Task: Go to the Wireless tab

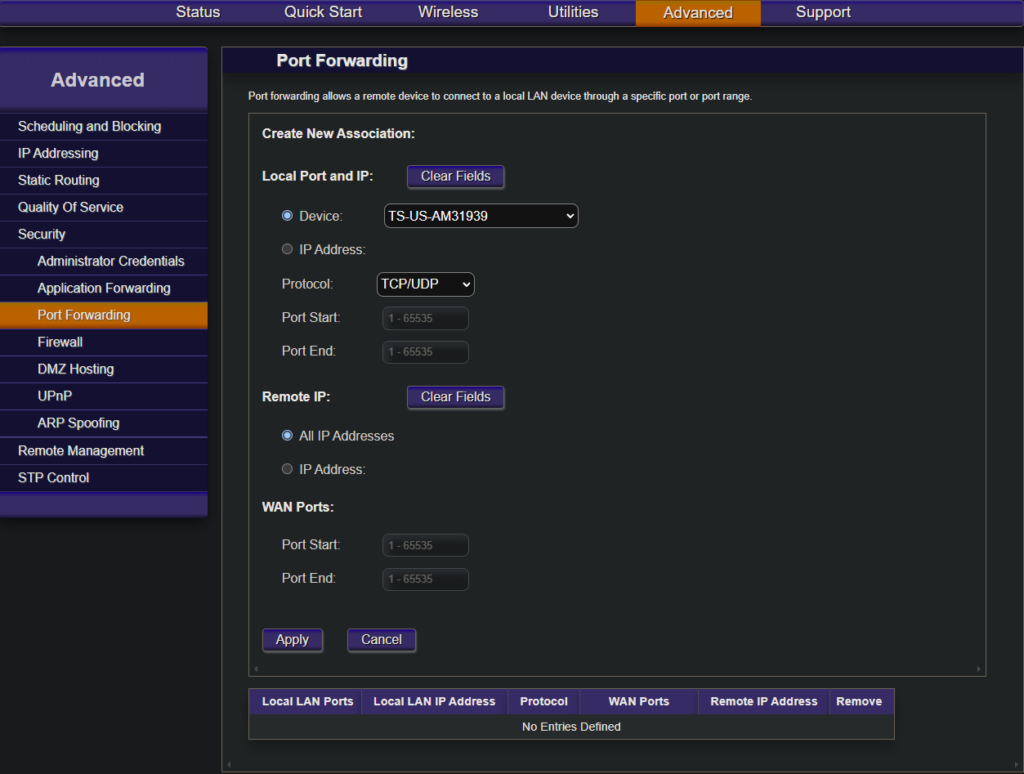Action: point(448,13)
